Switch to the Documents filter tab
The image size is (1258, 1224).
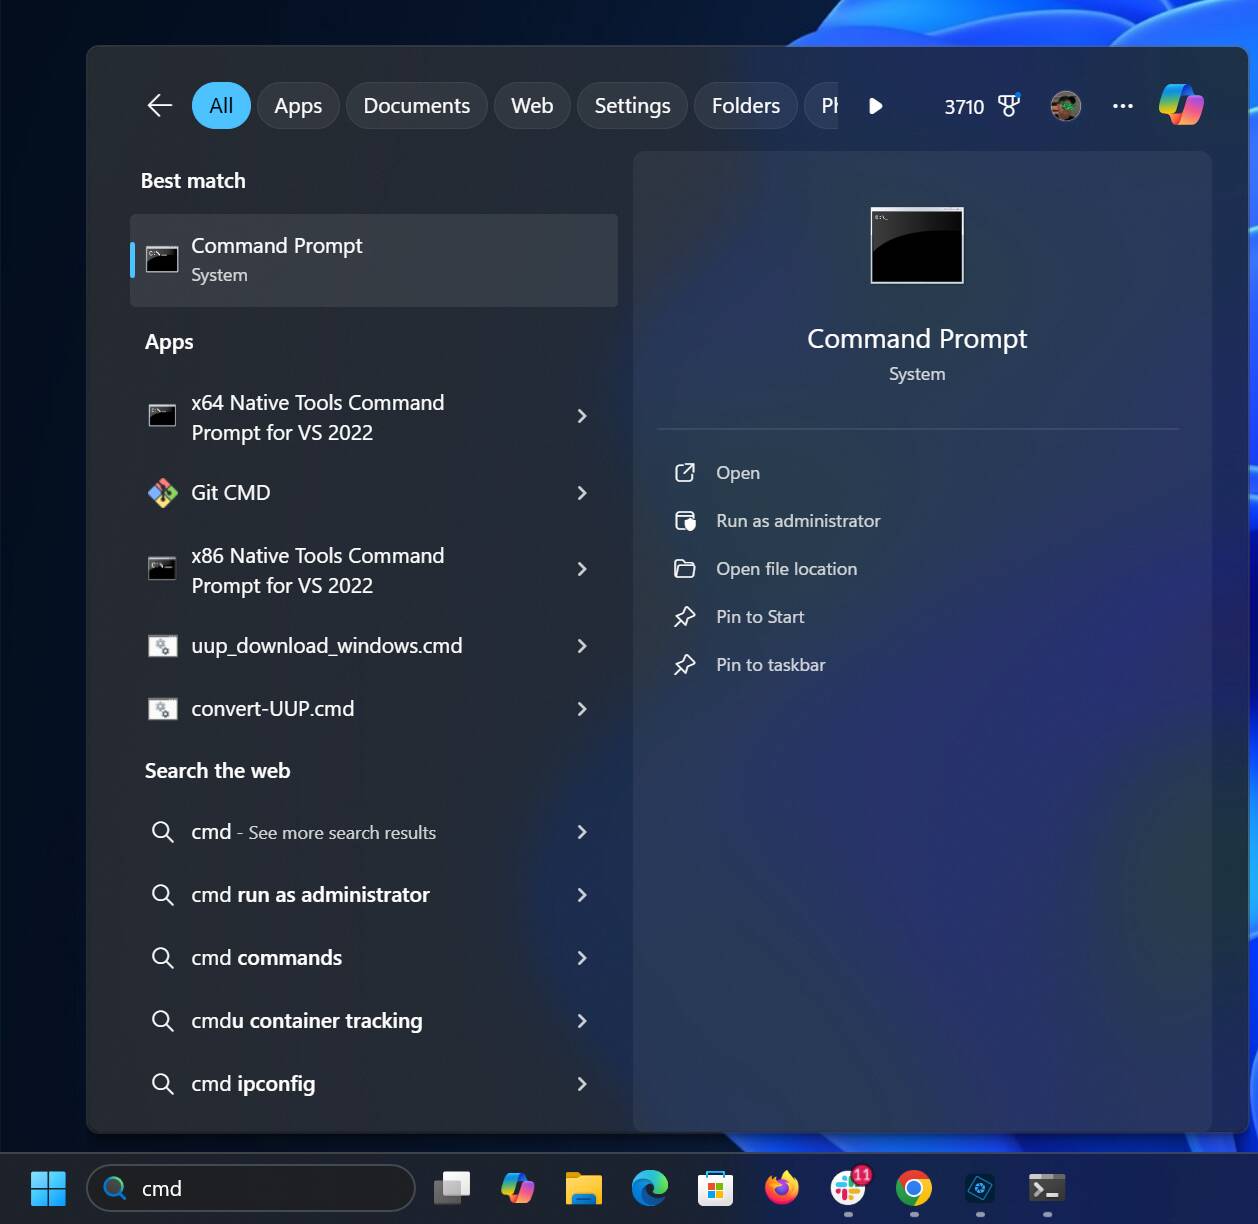(416, 105)
